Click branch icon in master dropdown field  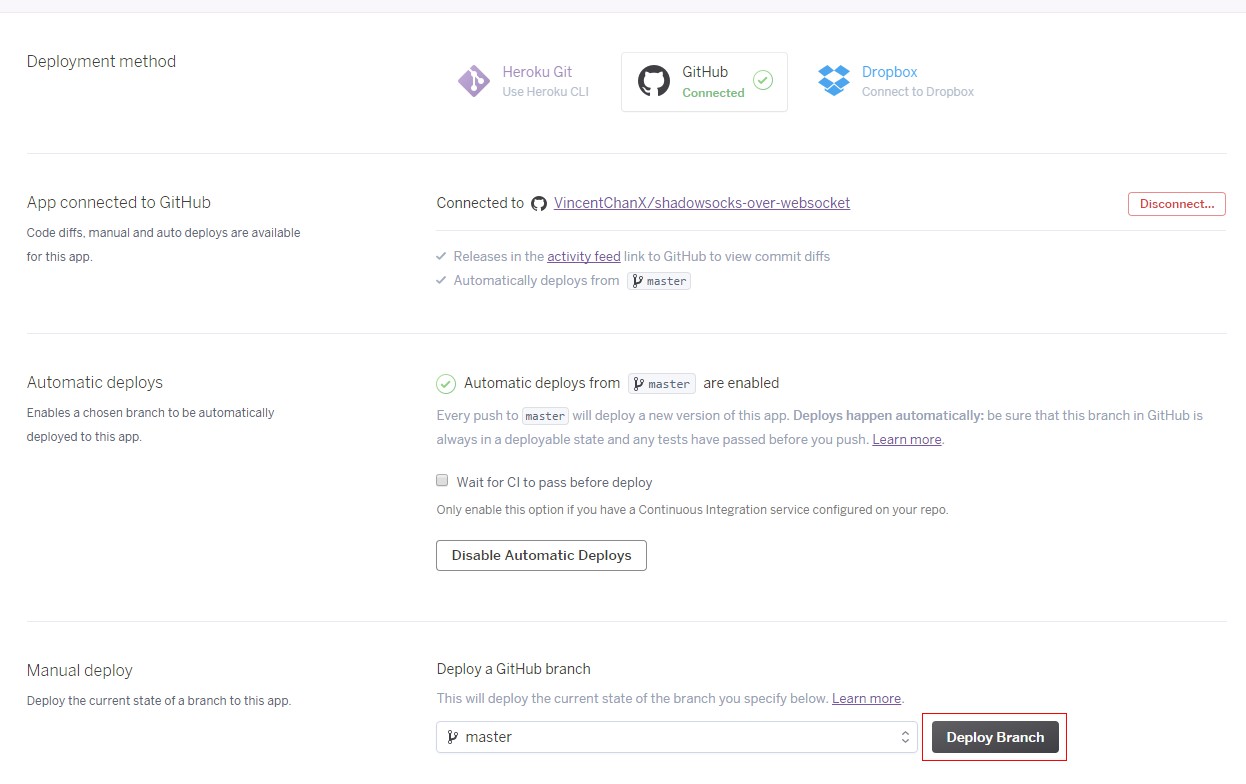453,737
